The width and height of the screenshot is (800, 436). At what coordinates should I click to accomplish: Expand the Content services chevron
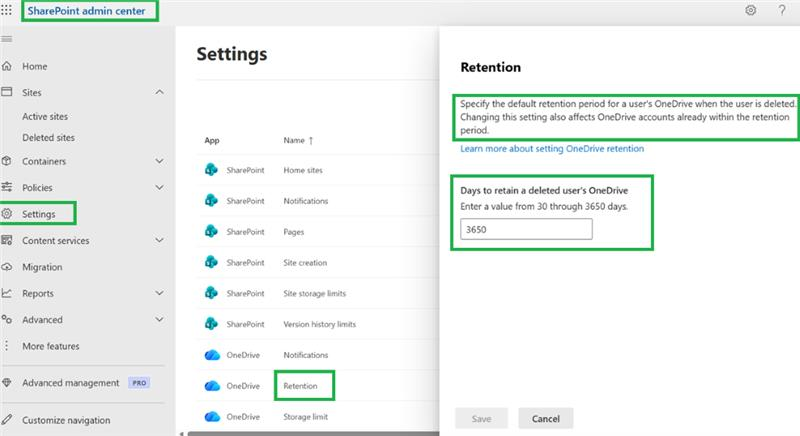(x=160, y=240)
